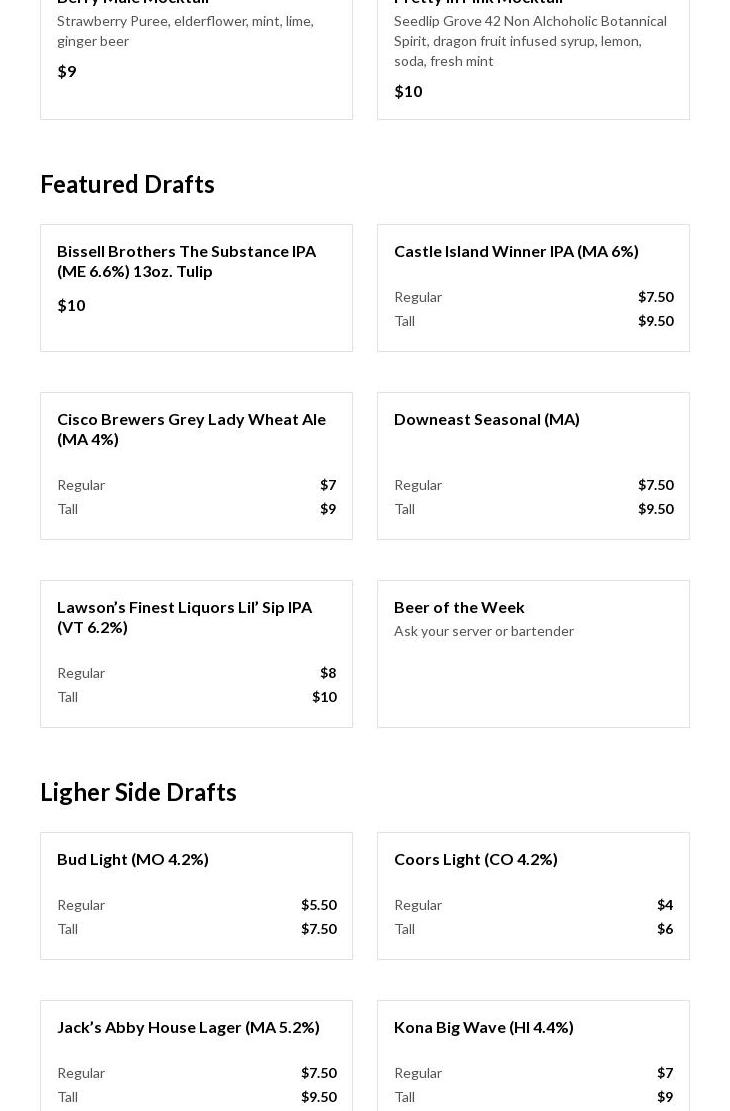Click the Featured Drafts heading

[127, 184]
